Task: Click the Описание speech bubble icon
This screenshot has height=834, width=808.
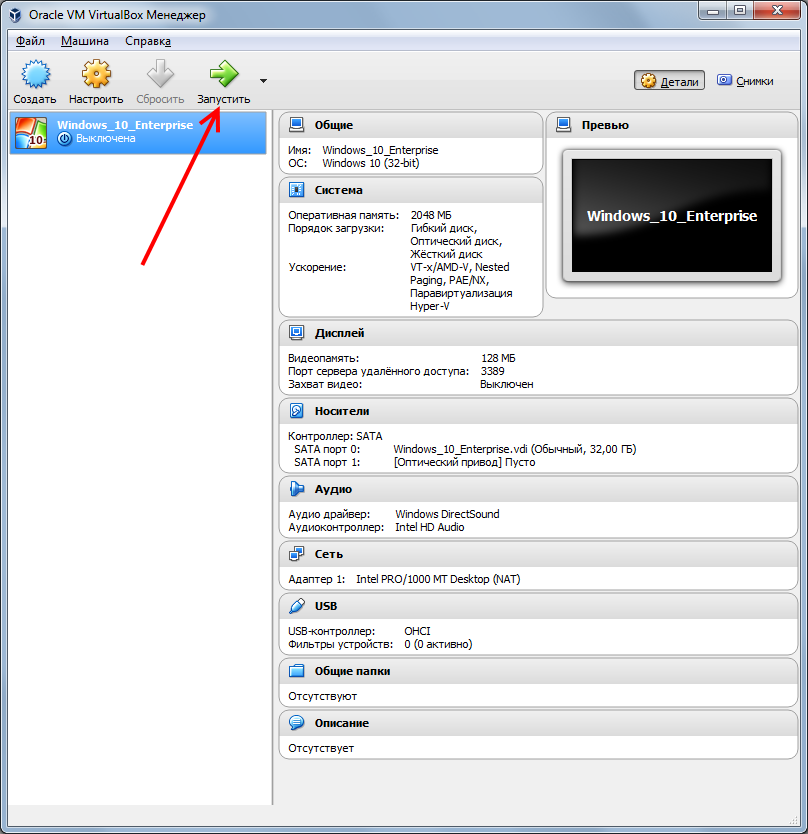Action: (x=296, y=723)
